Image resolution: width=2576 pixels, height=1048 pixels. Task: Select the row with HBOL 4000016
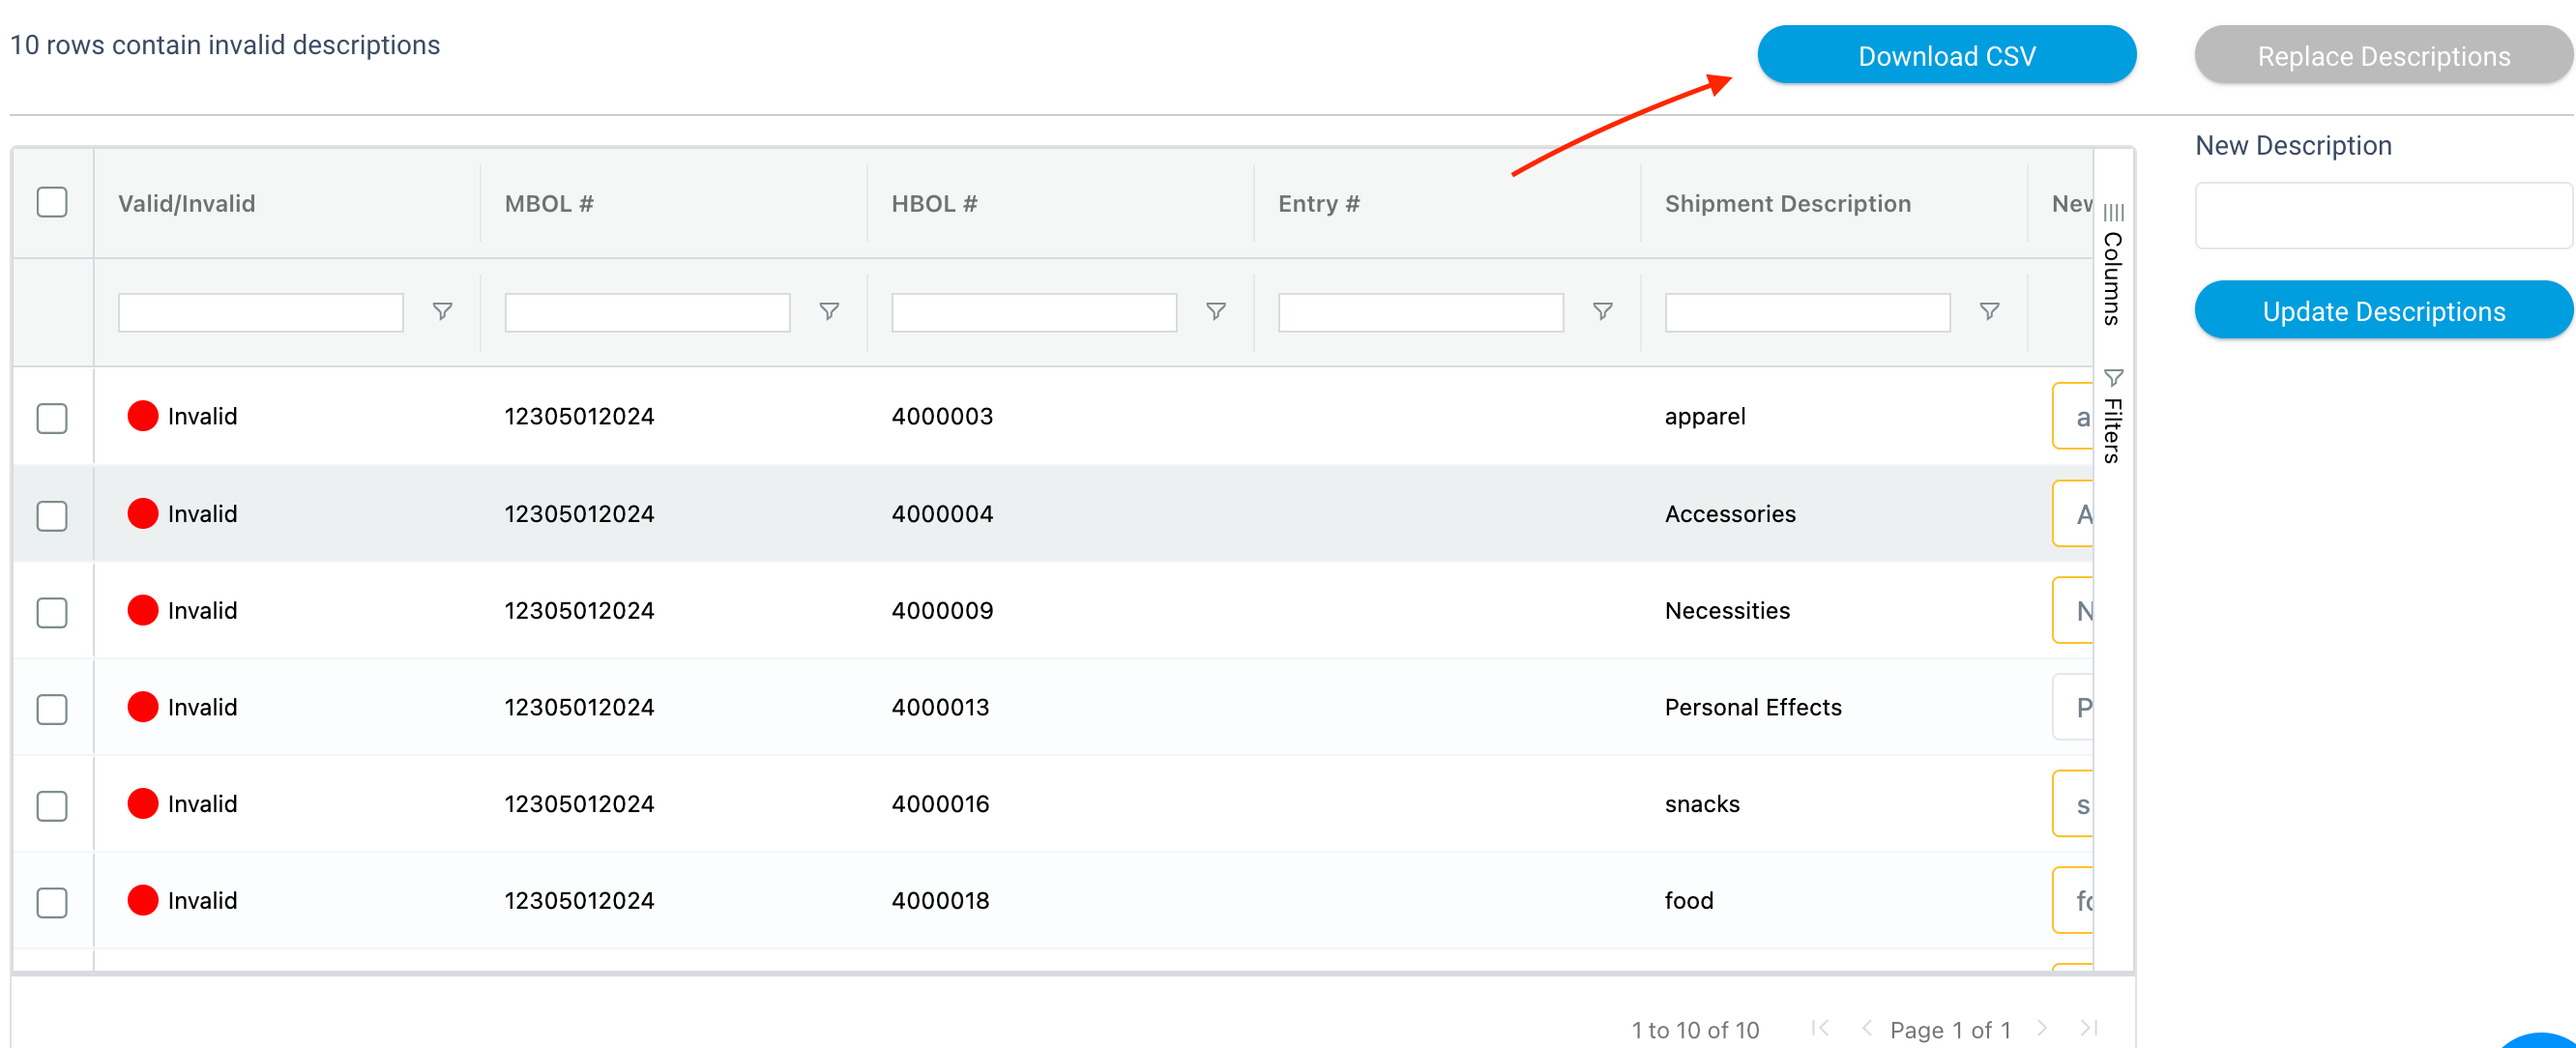pos(52,806)
